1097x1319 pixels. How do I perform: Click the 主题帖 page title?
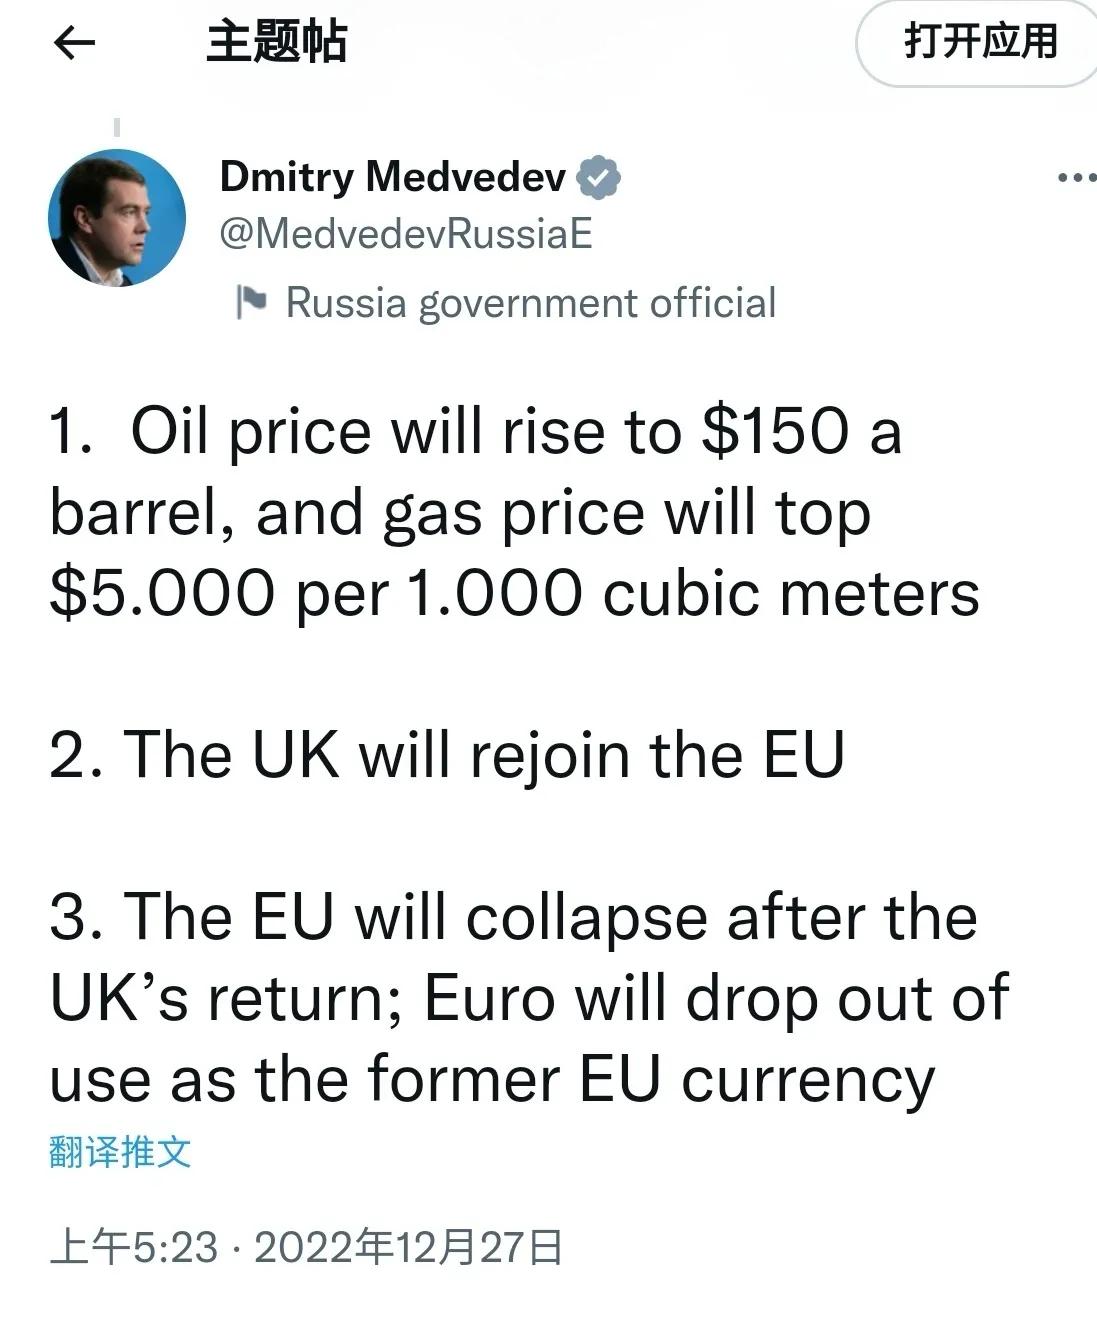(276, 43)
